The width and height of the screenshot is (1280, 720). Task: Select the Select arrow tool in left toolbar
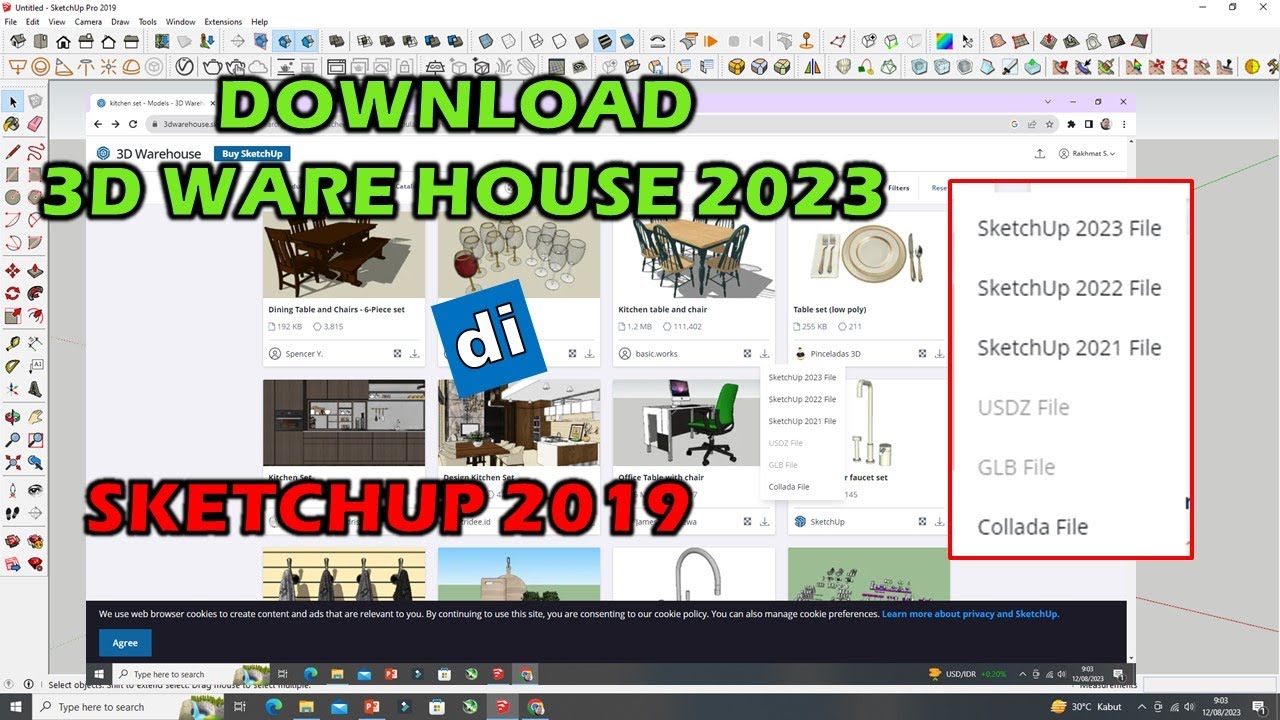[x=13, y=102]
